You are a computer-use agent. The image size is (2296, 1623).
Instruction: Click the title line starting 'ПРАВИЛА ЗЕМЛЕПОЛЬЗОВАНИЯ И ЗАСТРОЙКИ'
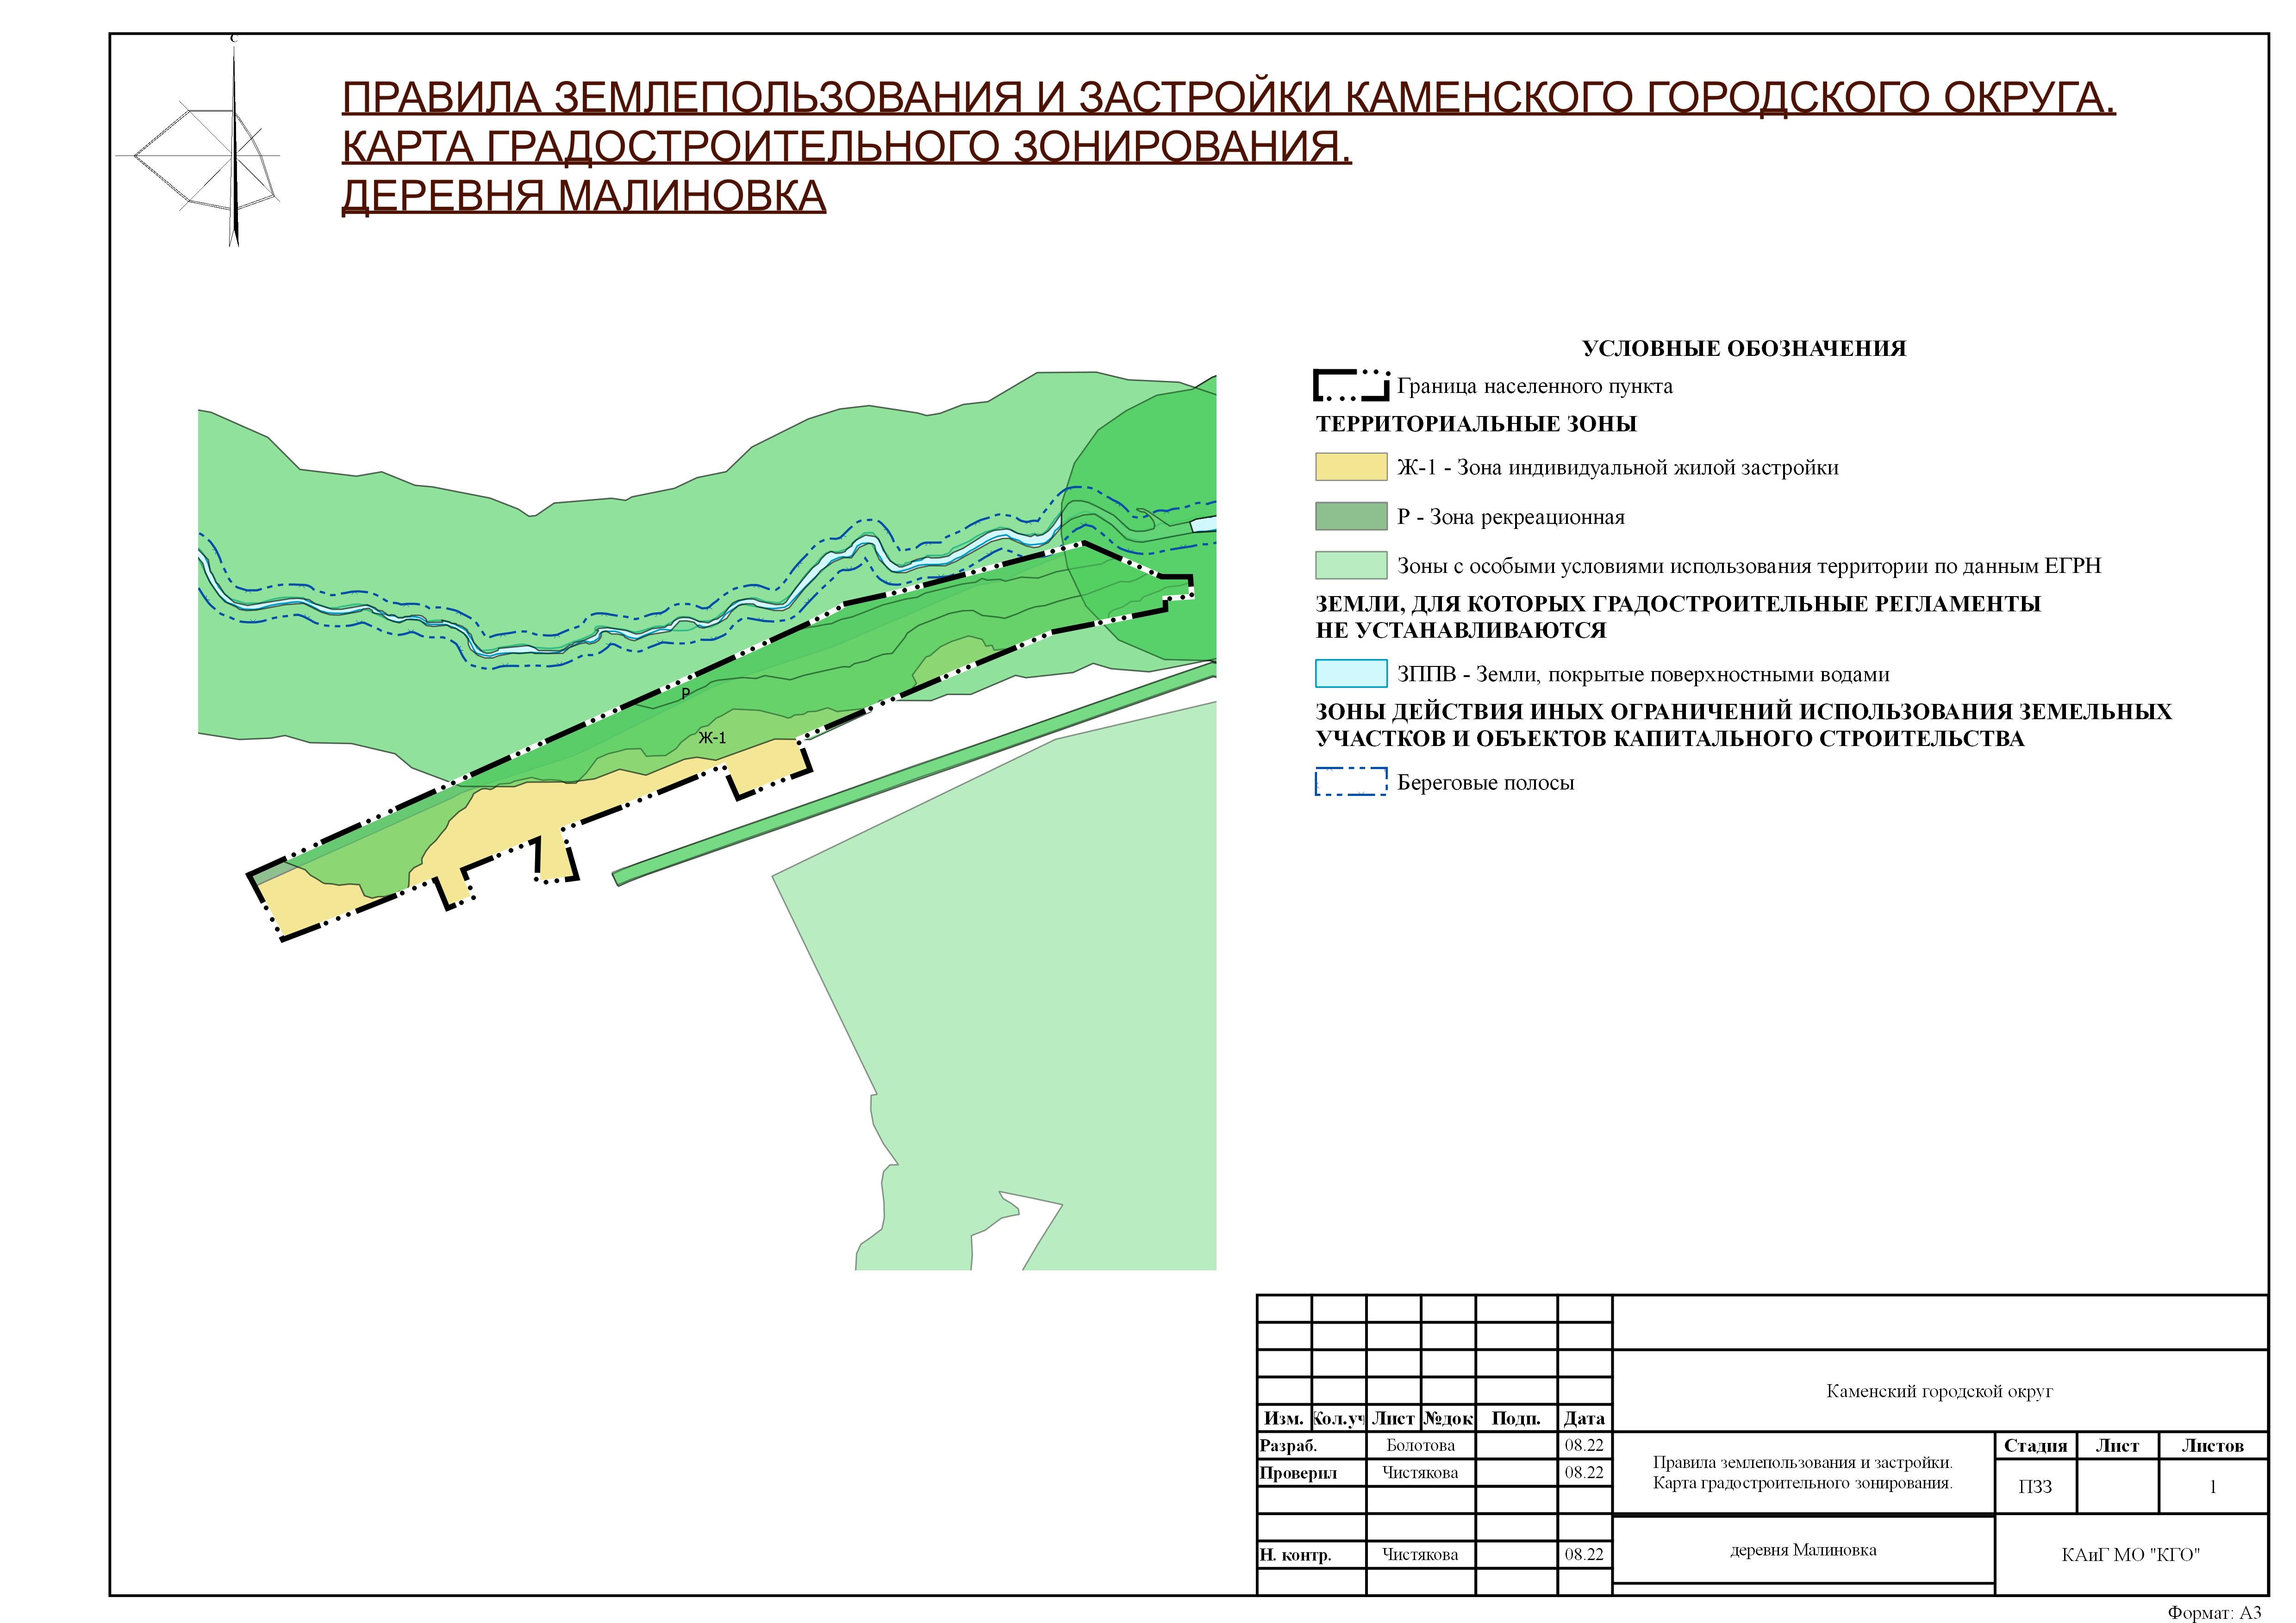click(1229, 98)
